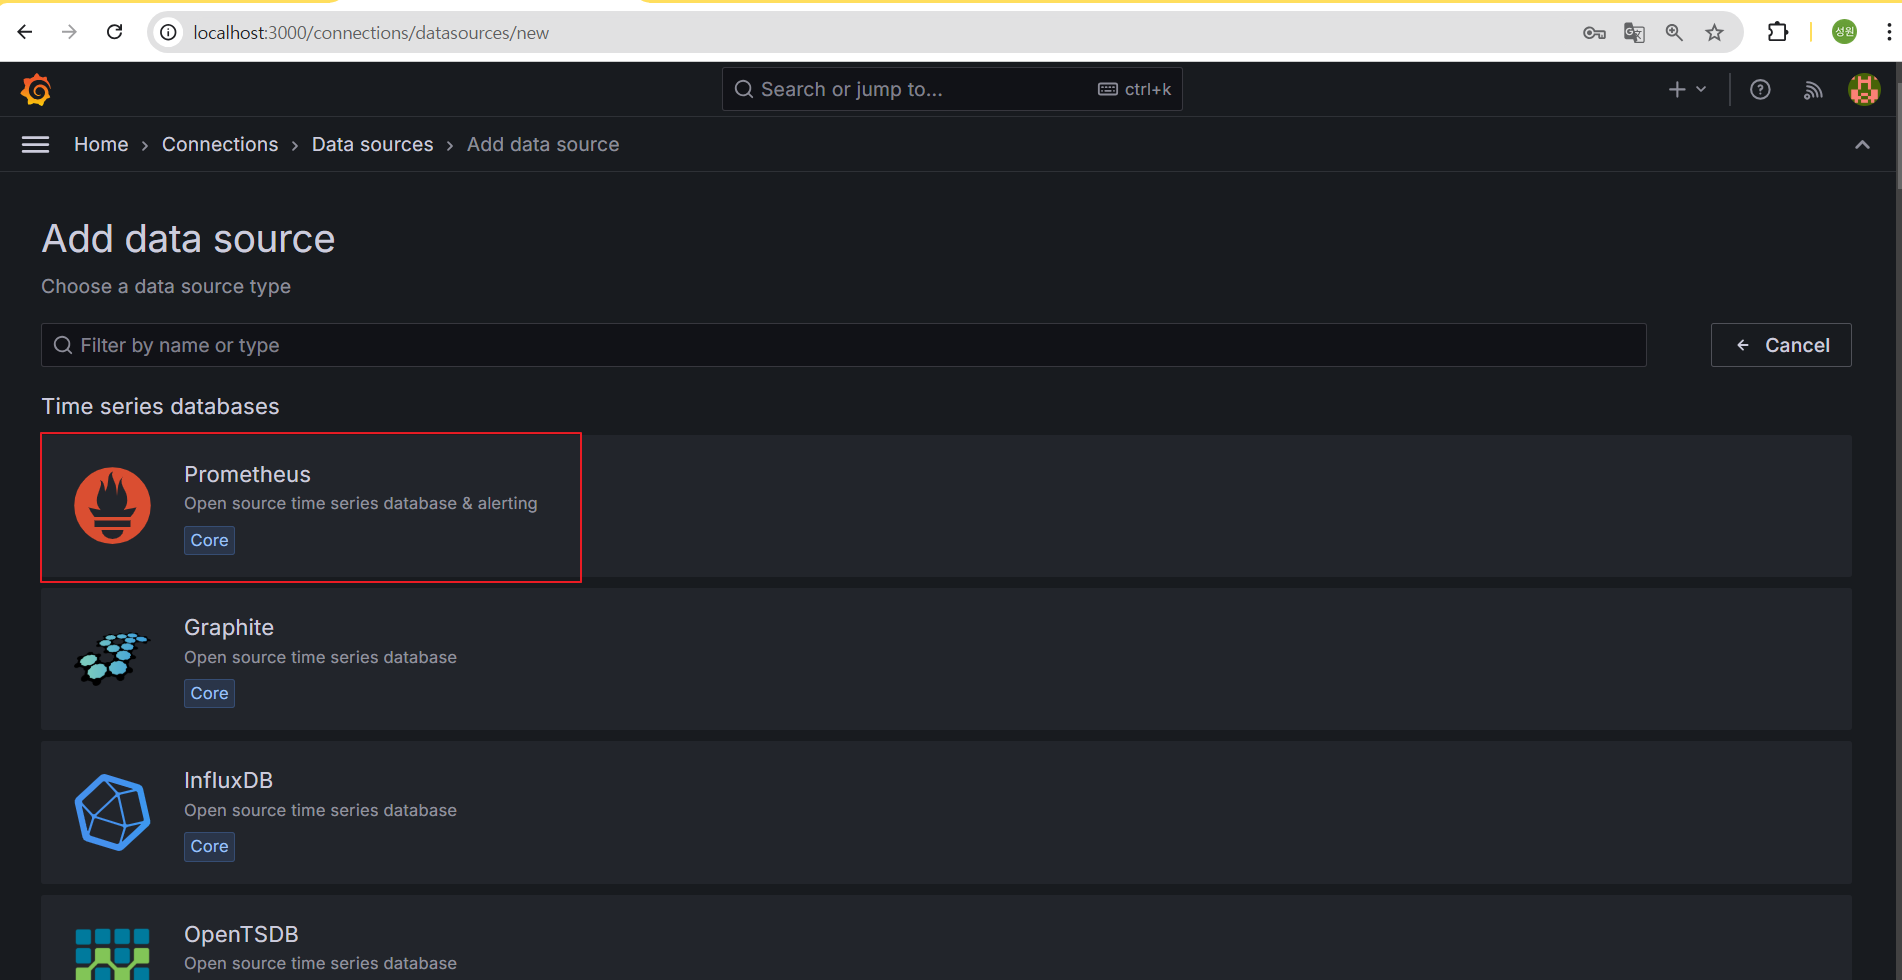The height and width of the screenshot is (980, 1902).
Task: Select the Prometheus flame logo
Action: point(112,506)
